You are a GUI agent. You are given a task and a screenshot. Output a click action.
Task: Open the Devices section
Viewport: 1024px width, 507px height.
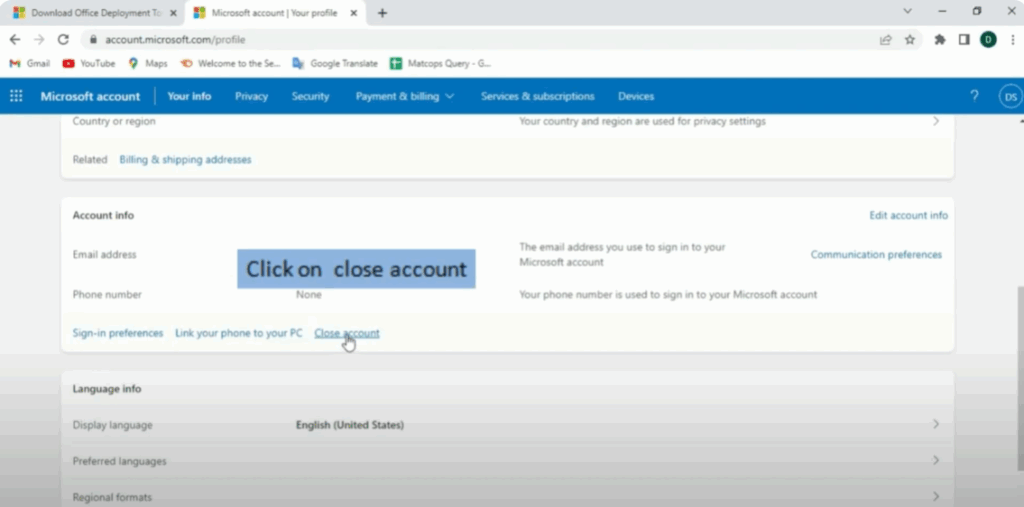[636, 96]
